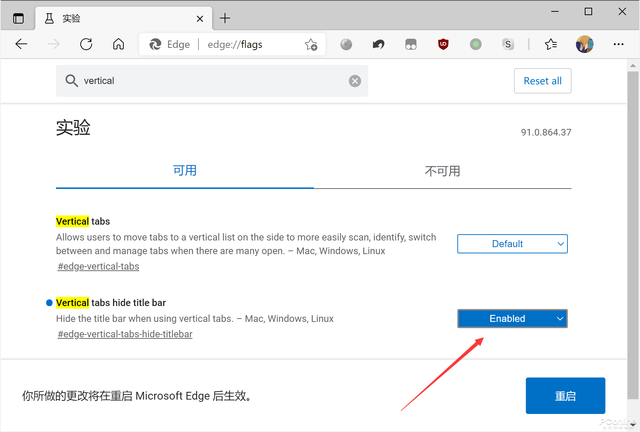Click Reset all button
This screenshot has height=432, width=640.
[542, 81]
